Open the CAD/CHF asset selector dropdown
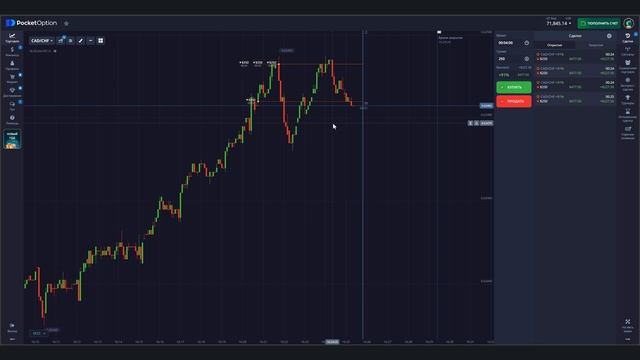The width and height of the screenshot is (640, 360). click(42, 41)
